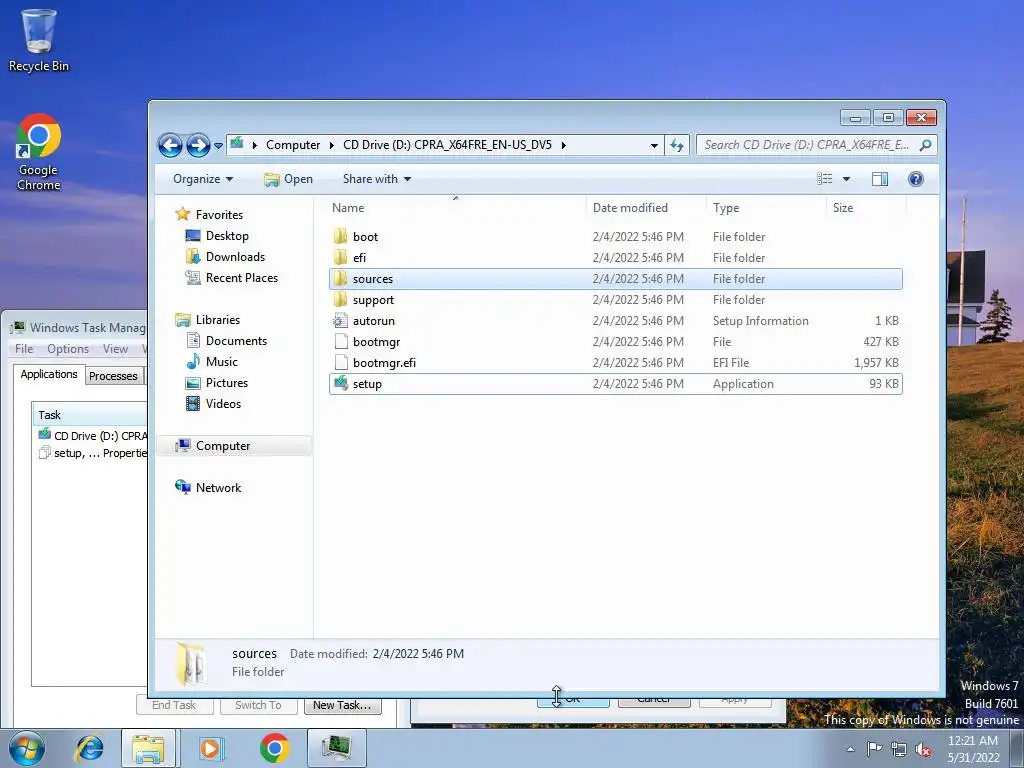Select the support folder icon
The image size is (1024, 768).
click(x=340, y=300)
